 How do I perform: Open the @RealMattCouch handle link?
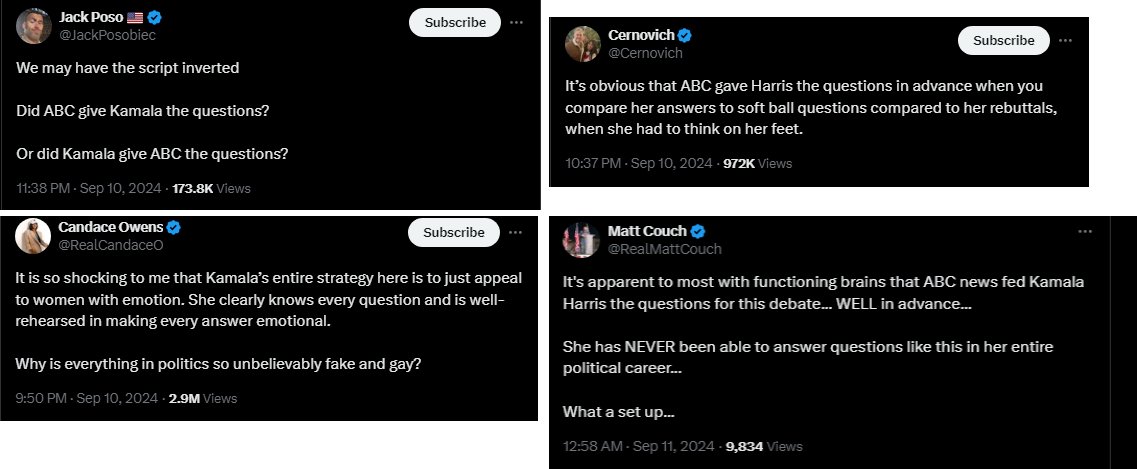[x=664, y=249]
